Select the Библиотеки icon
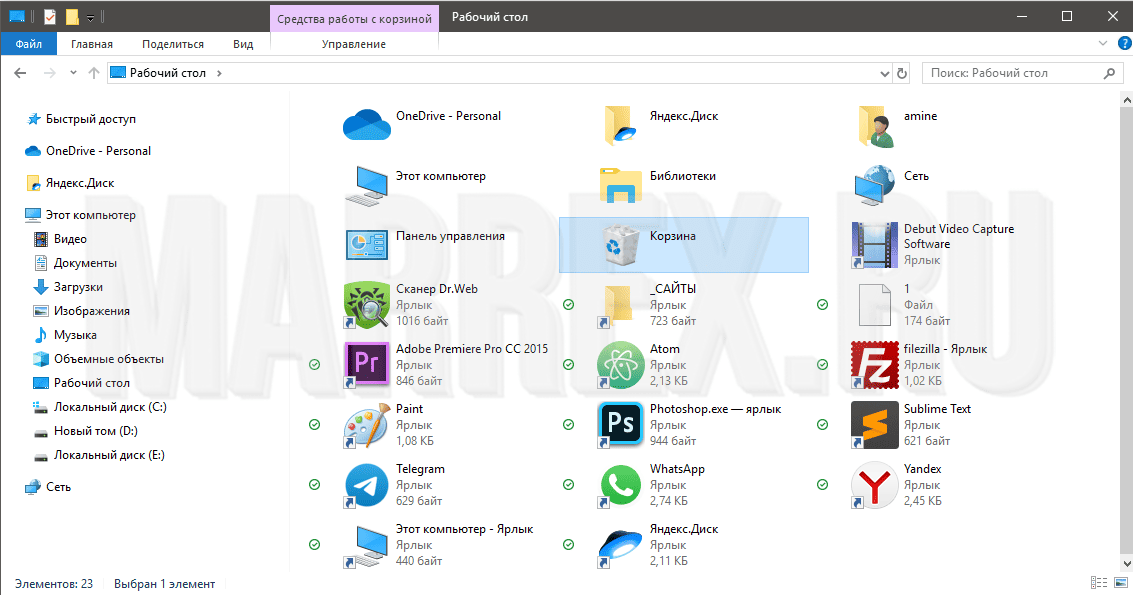Image resolution: width=1133 pixels, height=595 pixels. click(x=621, y=185)
